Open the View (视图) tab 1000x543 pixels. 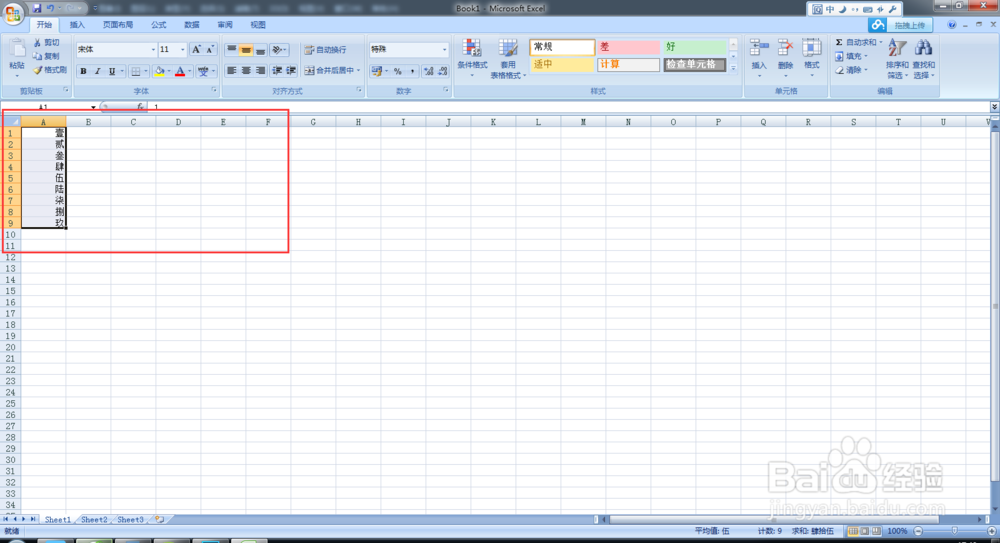tap(258, 25)
